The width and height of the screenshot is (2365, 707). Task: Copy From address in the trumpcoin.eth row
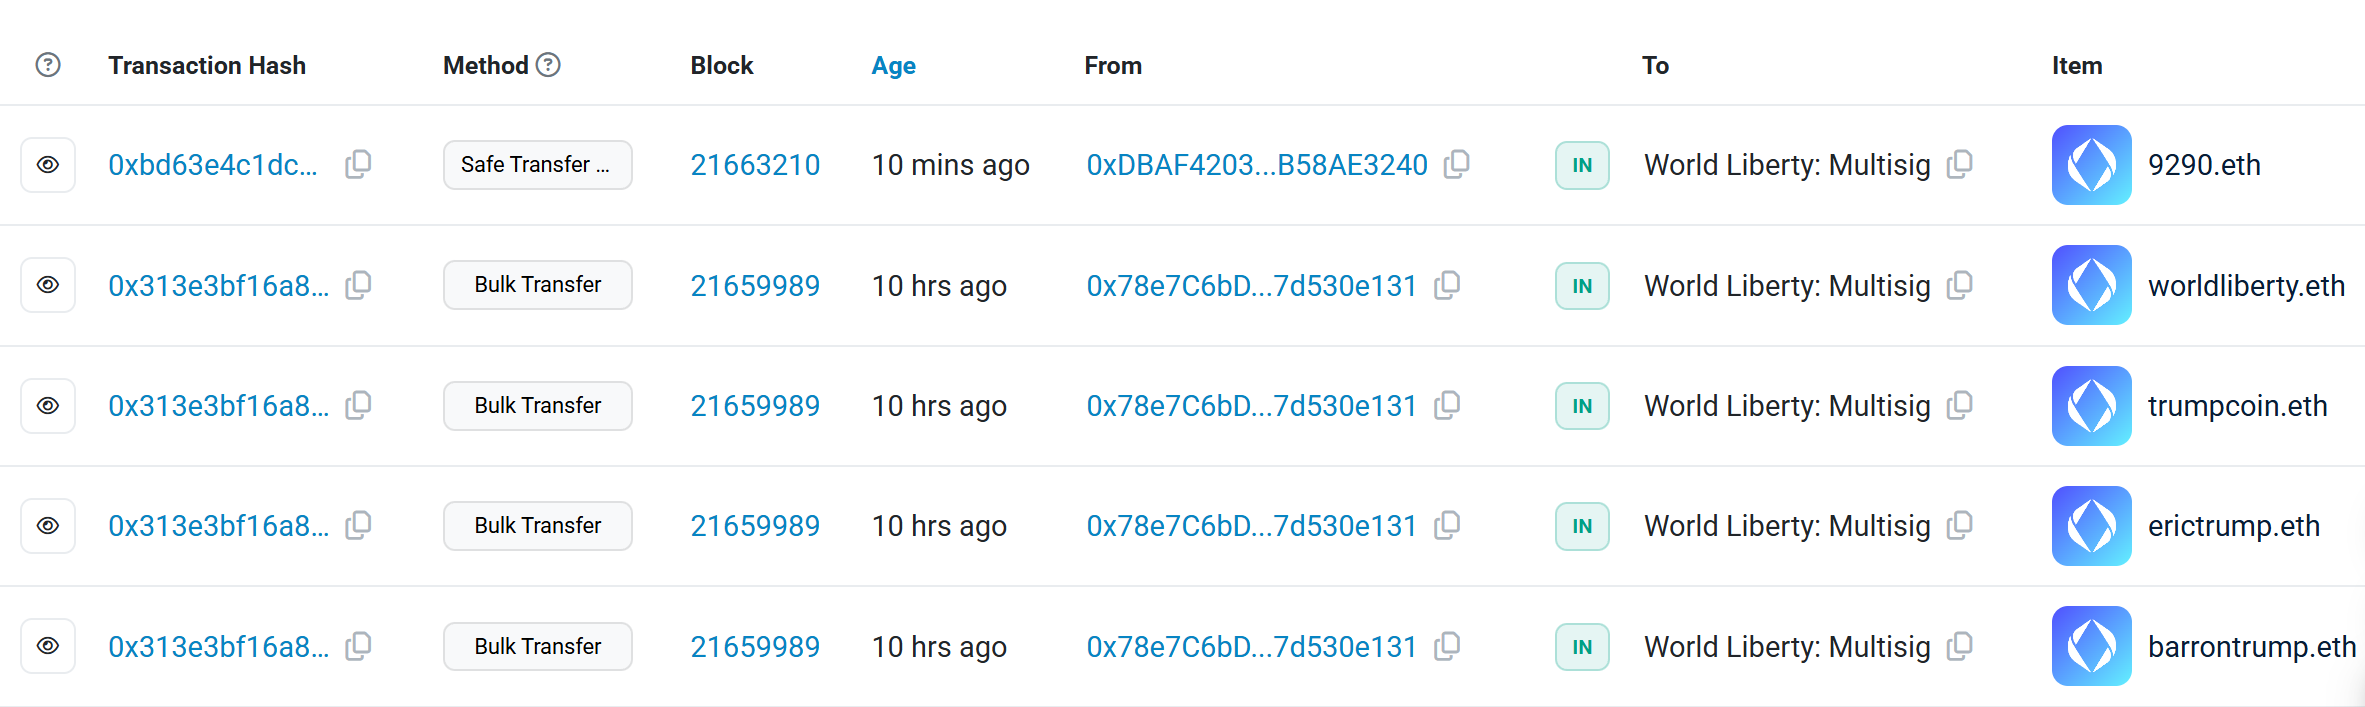point(1447,405)
